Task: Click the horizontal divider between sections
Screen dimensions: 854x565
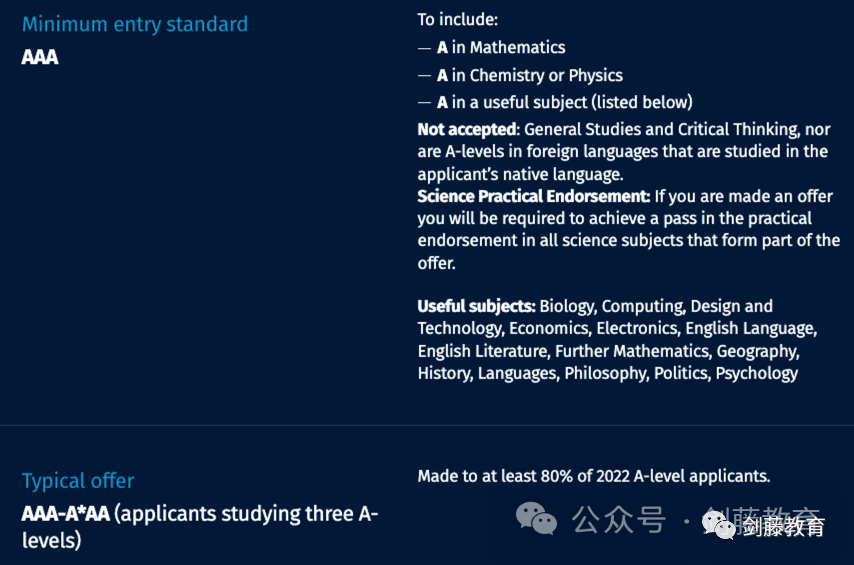Action: tap(427, 425)
